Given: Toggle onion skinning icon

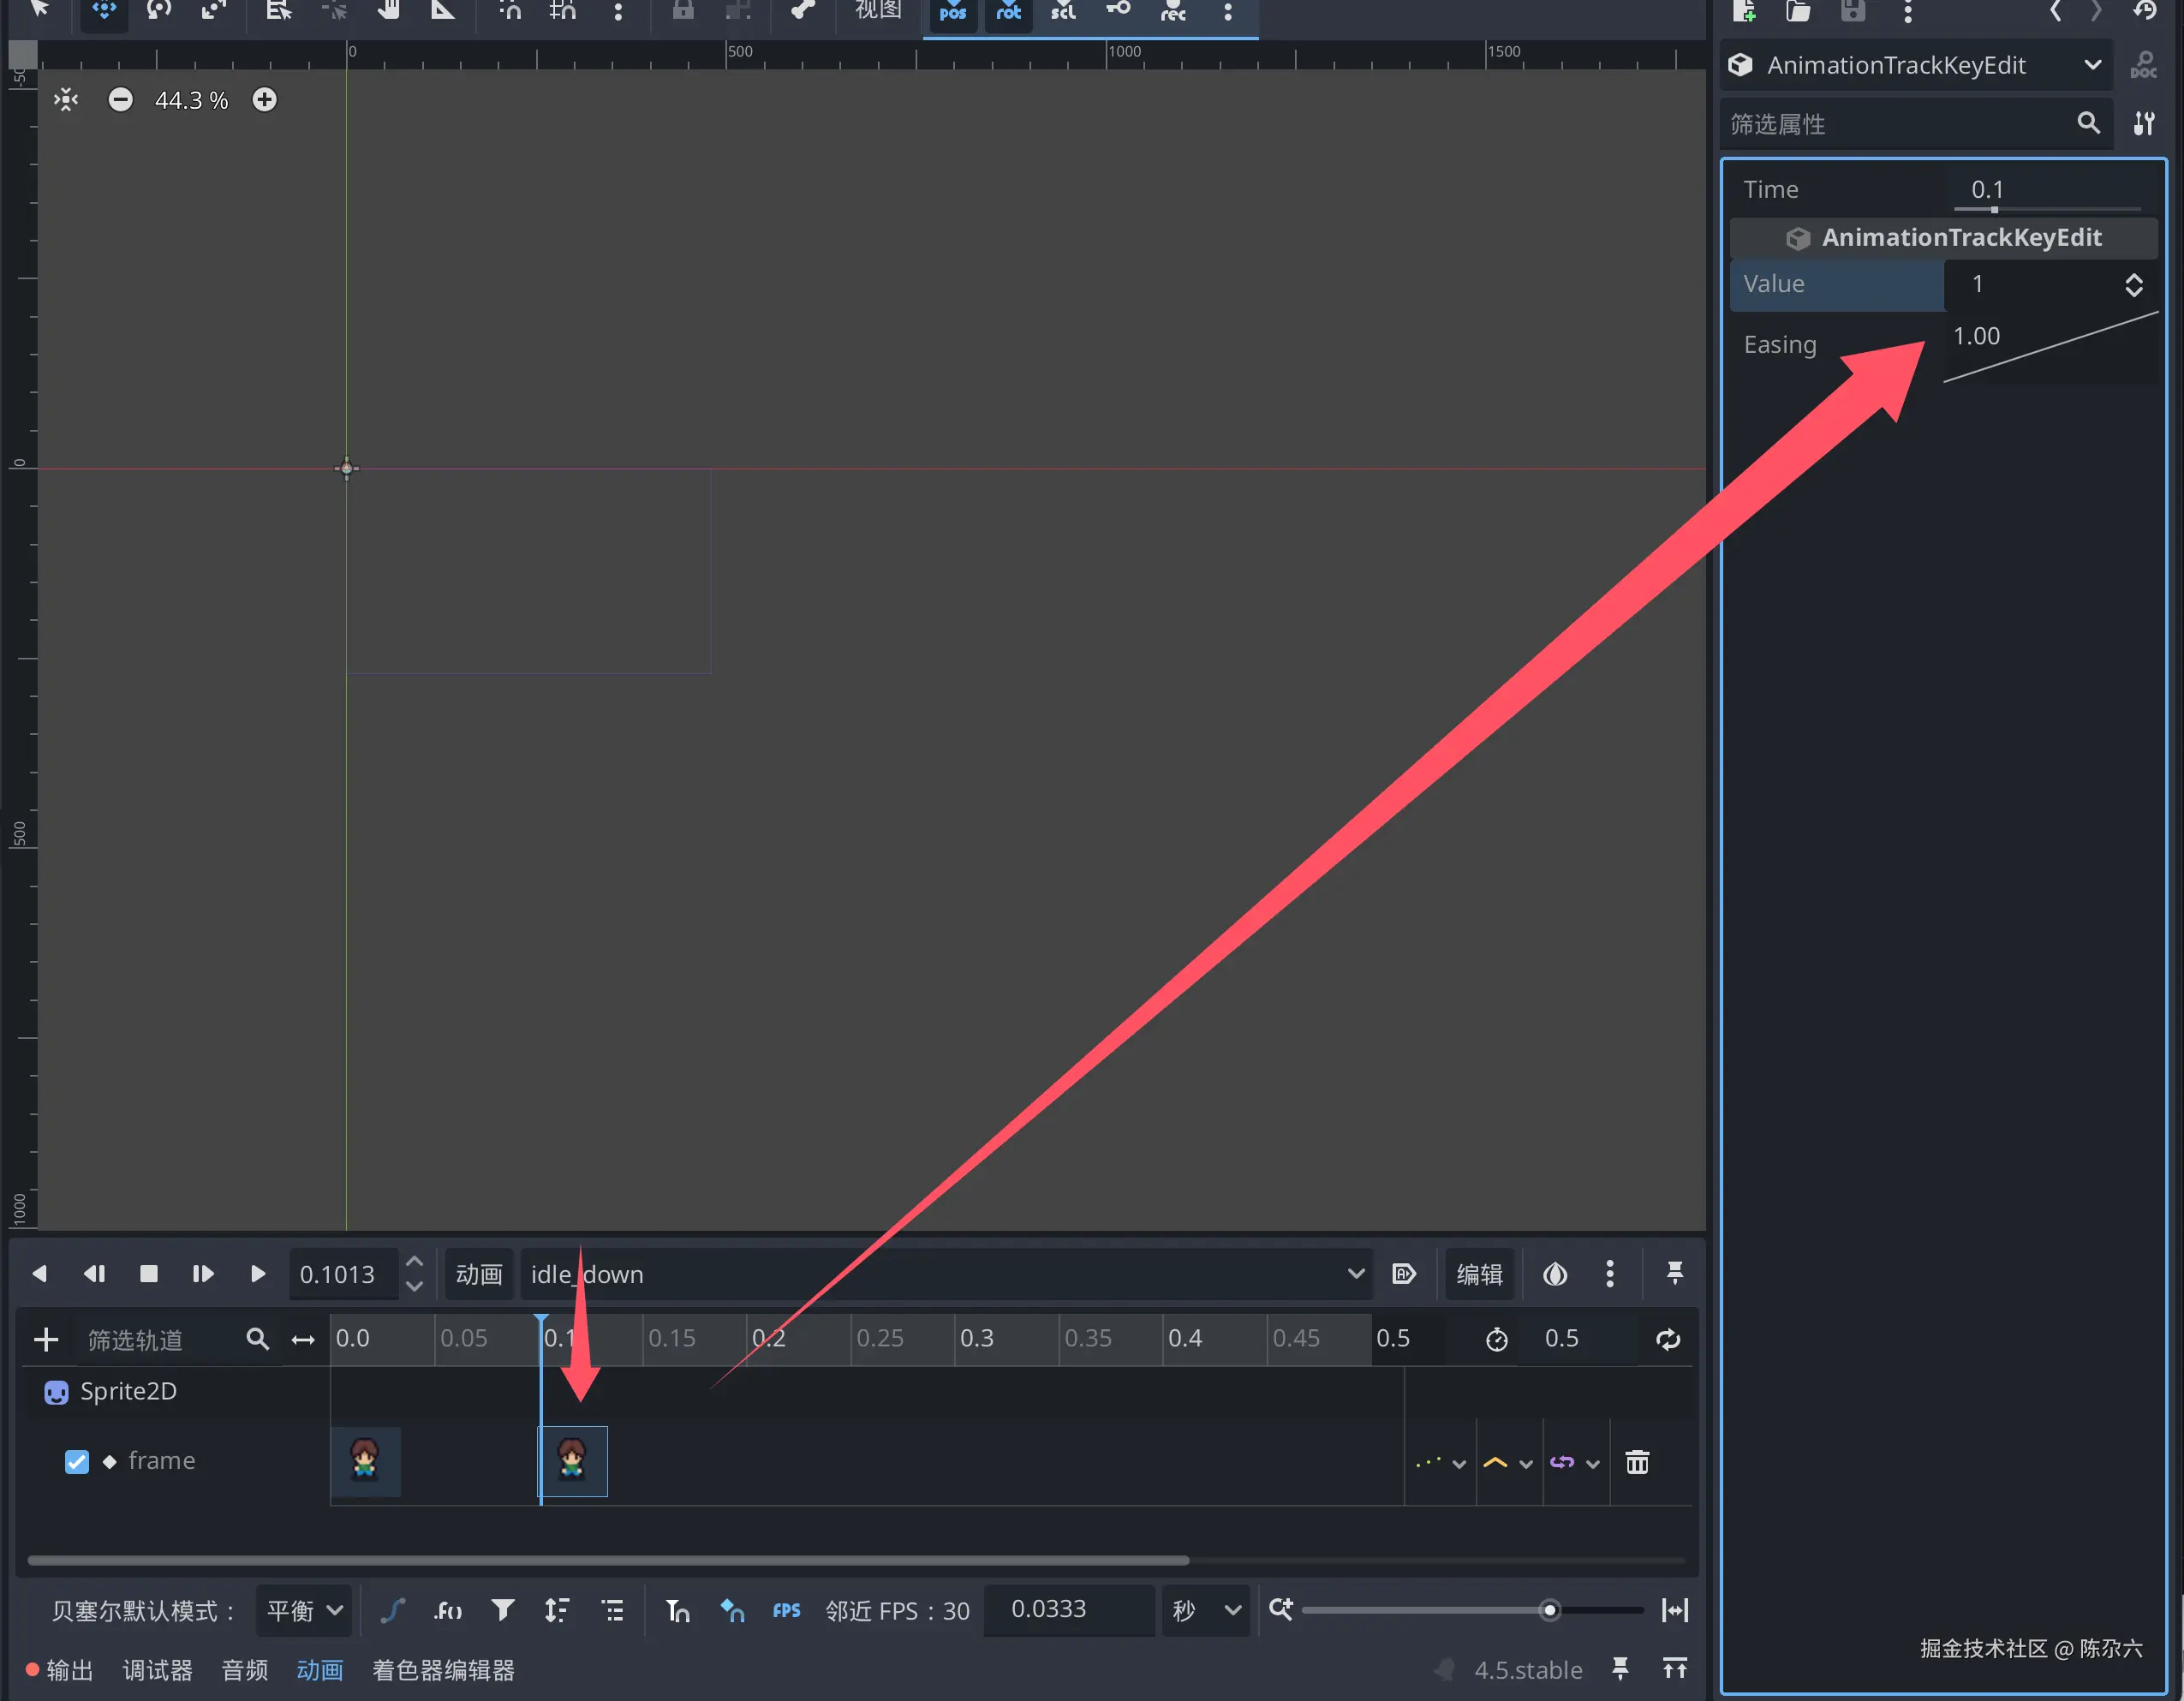Looking at the screenshot, I should 1555,1274.
